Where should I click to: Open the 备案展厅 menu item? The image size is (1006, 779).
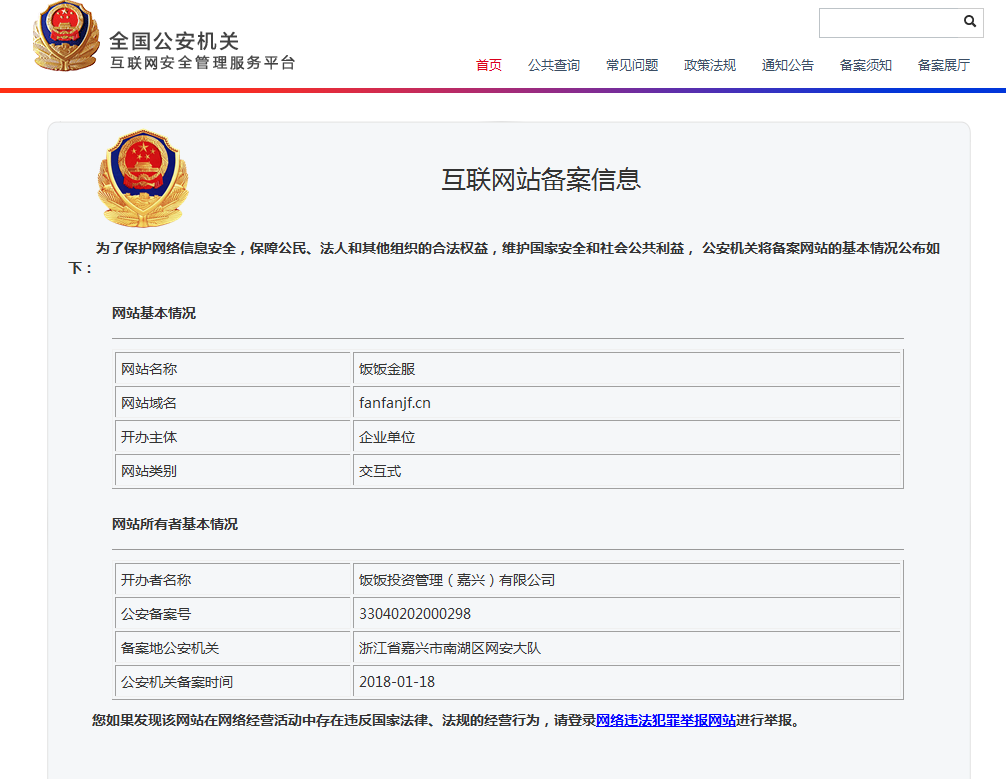pos(944,65)
